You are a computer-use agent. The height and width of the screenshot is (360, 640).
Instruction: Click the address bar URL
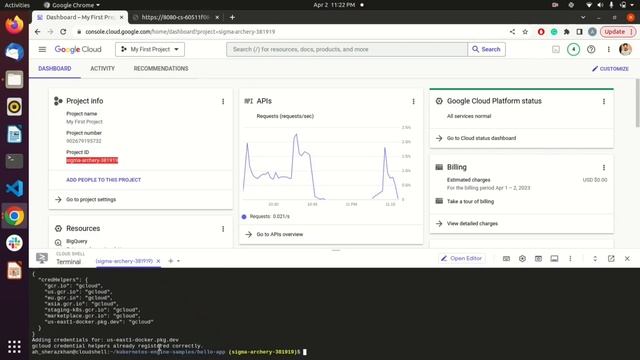tap(180, 32)
